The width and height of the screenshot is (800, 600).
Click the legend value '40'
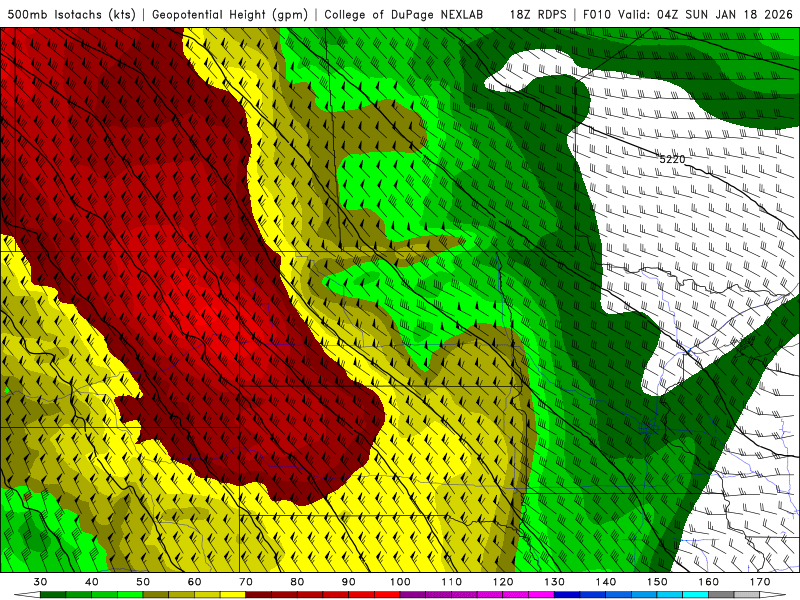[x=91, y=582]
